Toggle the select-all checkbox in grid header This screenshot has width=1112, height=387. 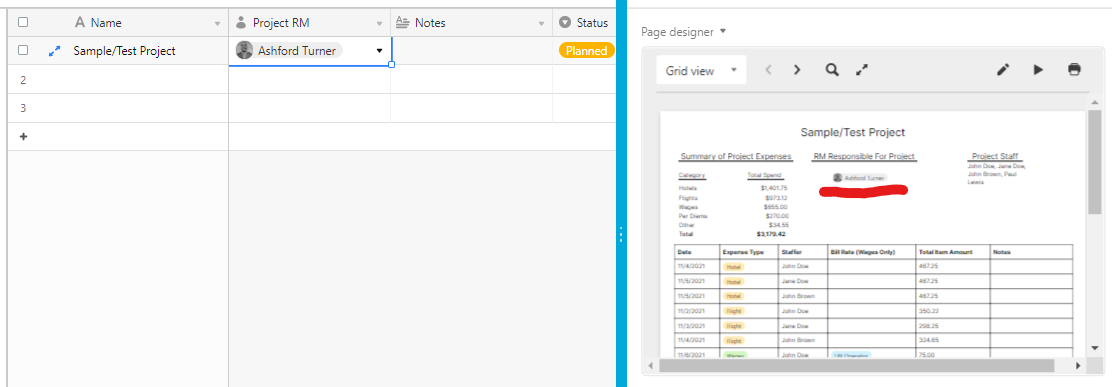click(23, 23)
